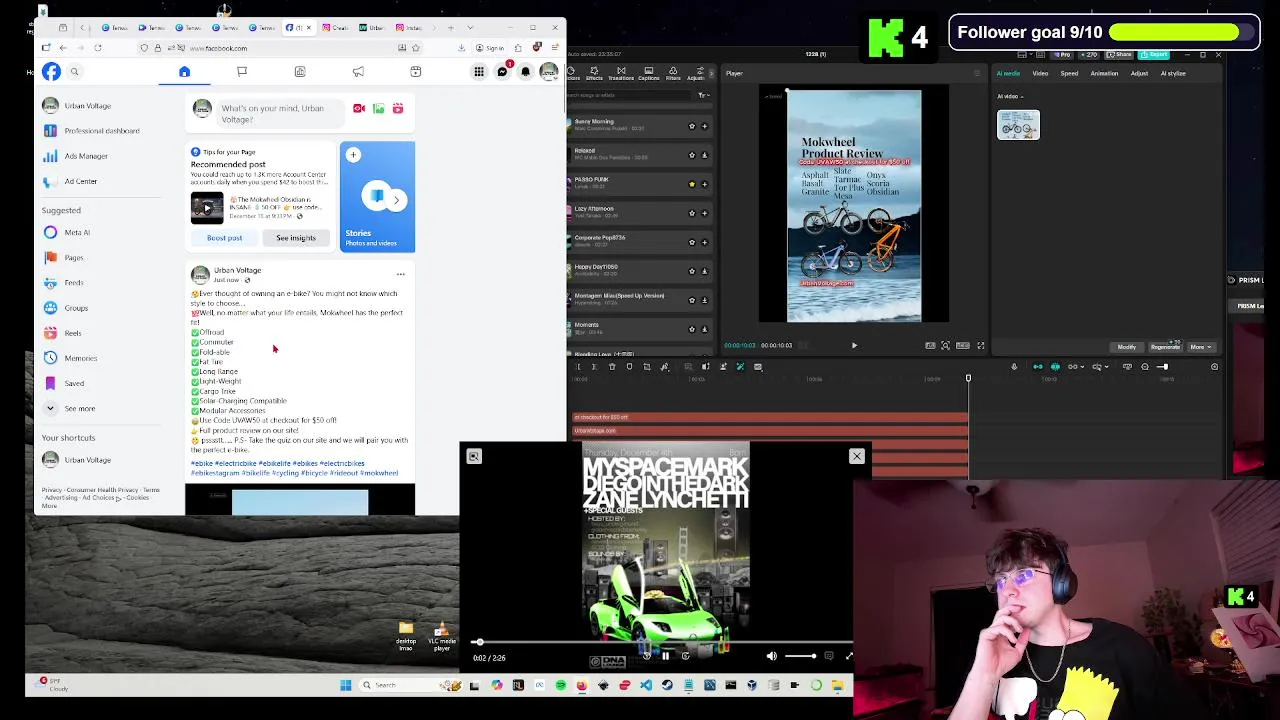Open Facebook account profile menu
The image size is (1280, 720).
point(549,72)
